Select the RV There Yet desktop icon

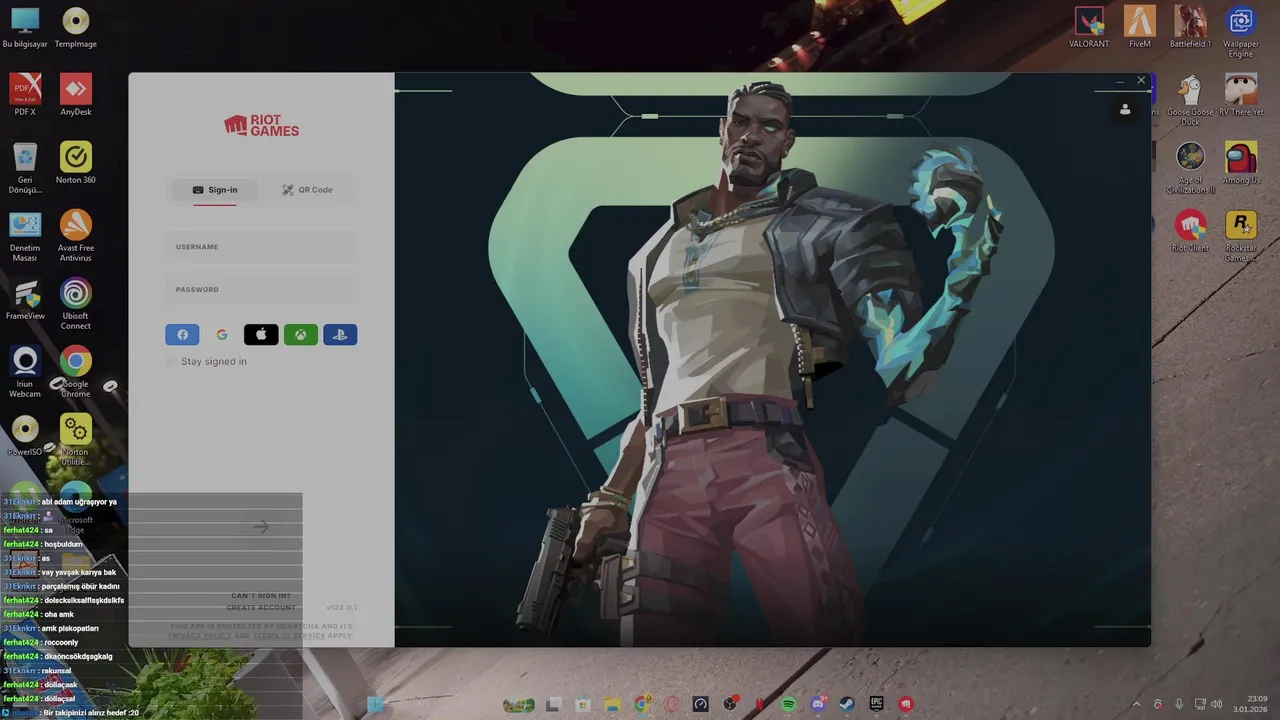tap(1241, 95)
